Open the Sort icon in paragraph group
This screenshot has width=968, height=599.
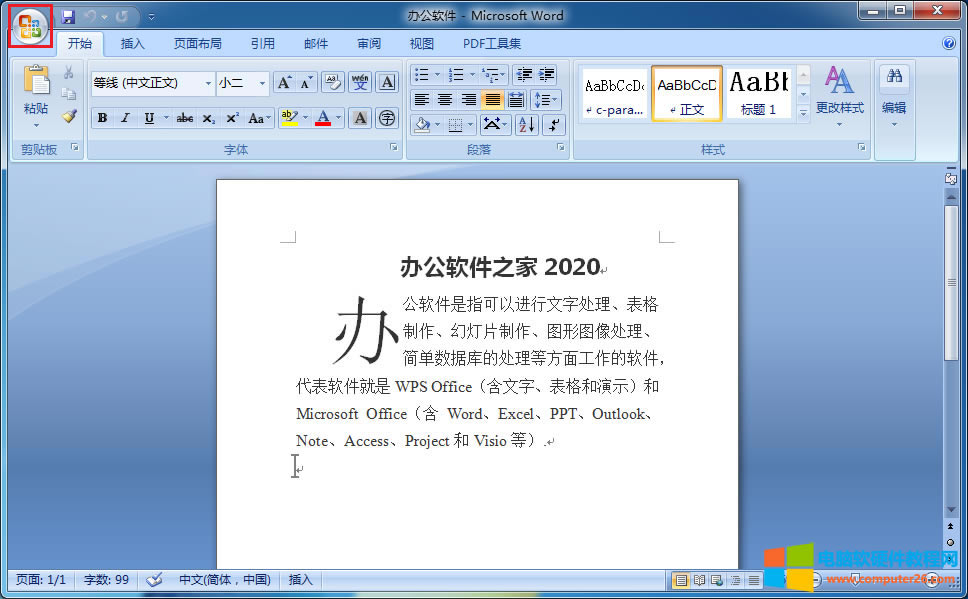(x=525, y=124)
